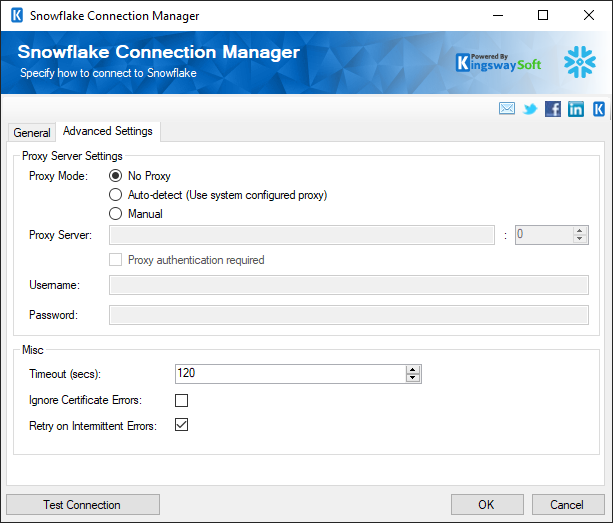This screenshot has width=613, height=523.
Task: Click the Proxy Server address field
Action: [302, 235]
